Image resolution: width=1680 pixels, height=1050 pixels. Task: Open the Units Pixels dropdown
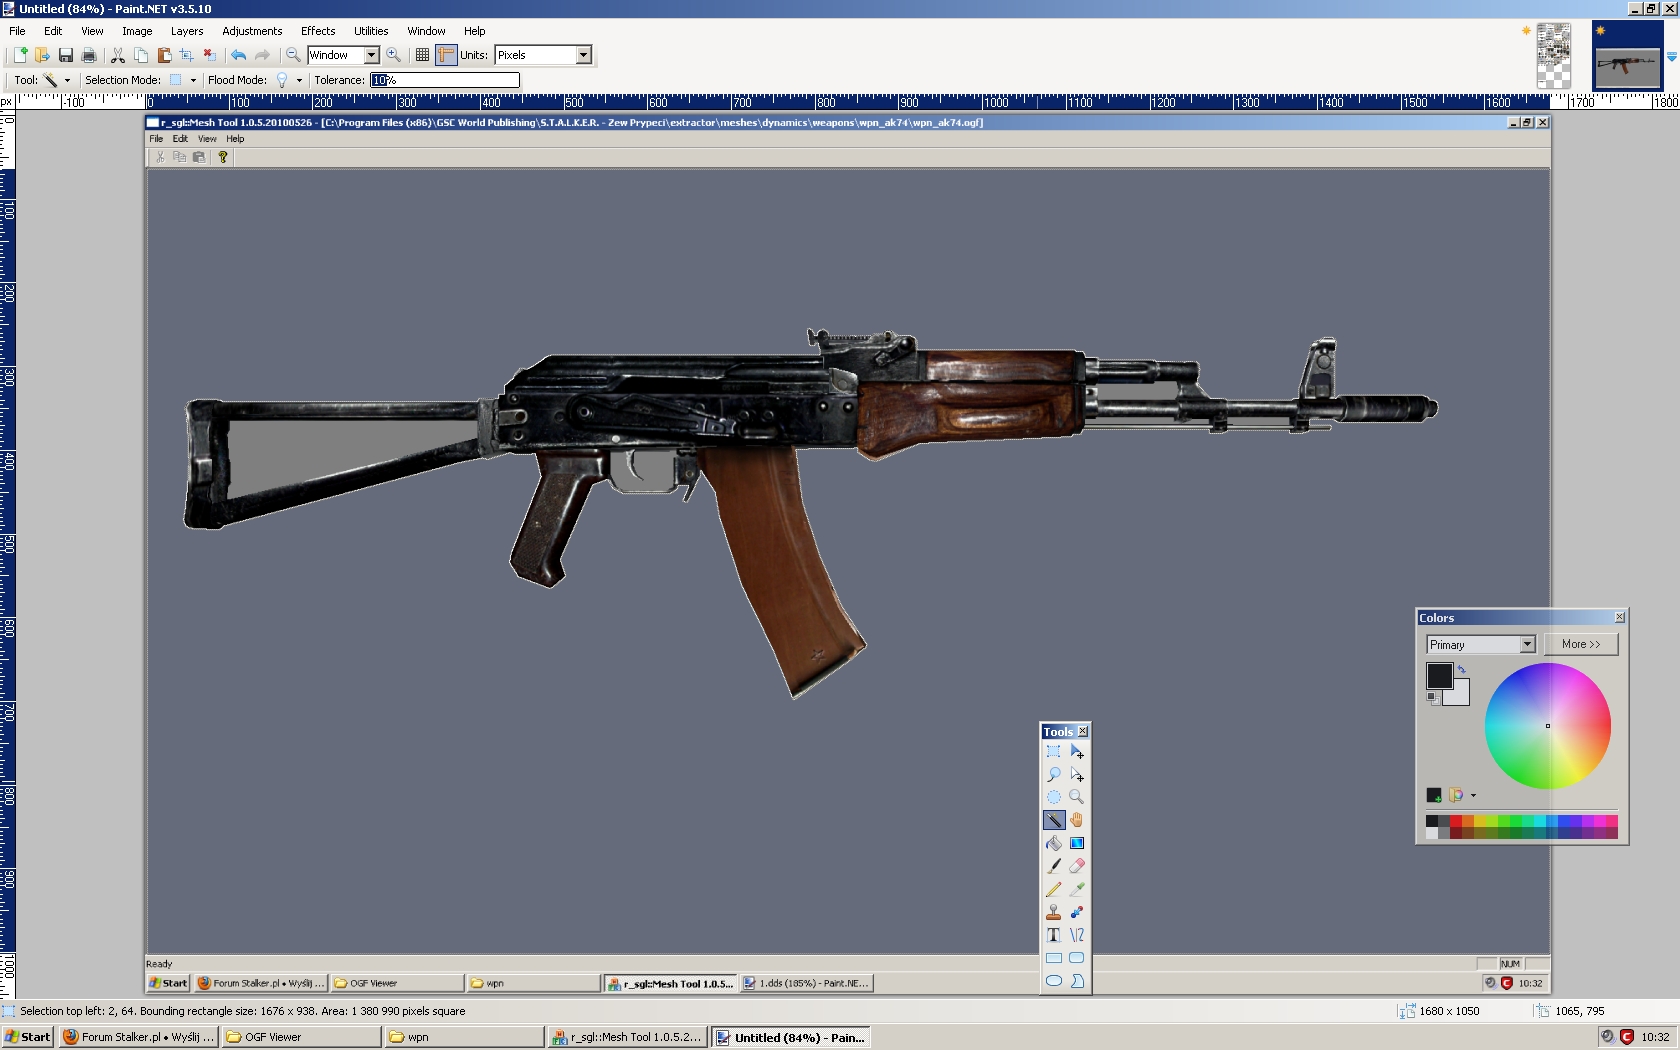pyautogui.click(x=583, y=55)
